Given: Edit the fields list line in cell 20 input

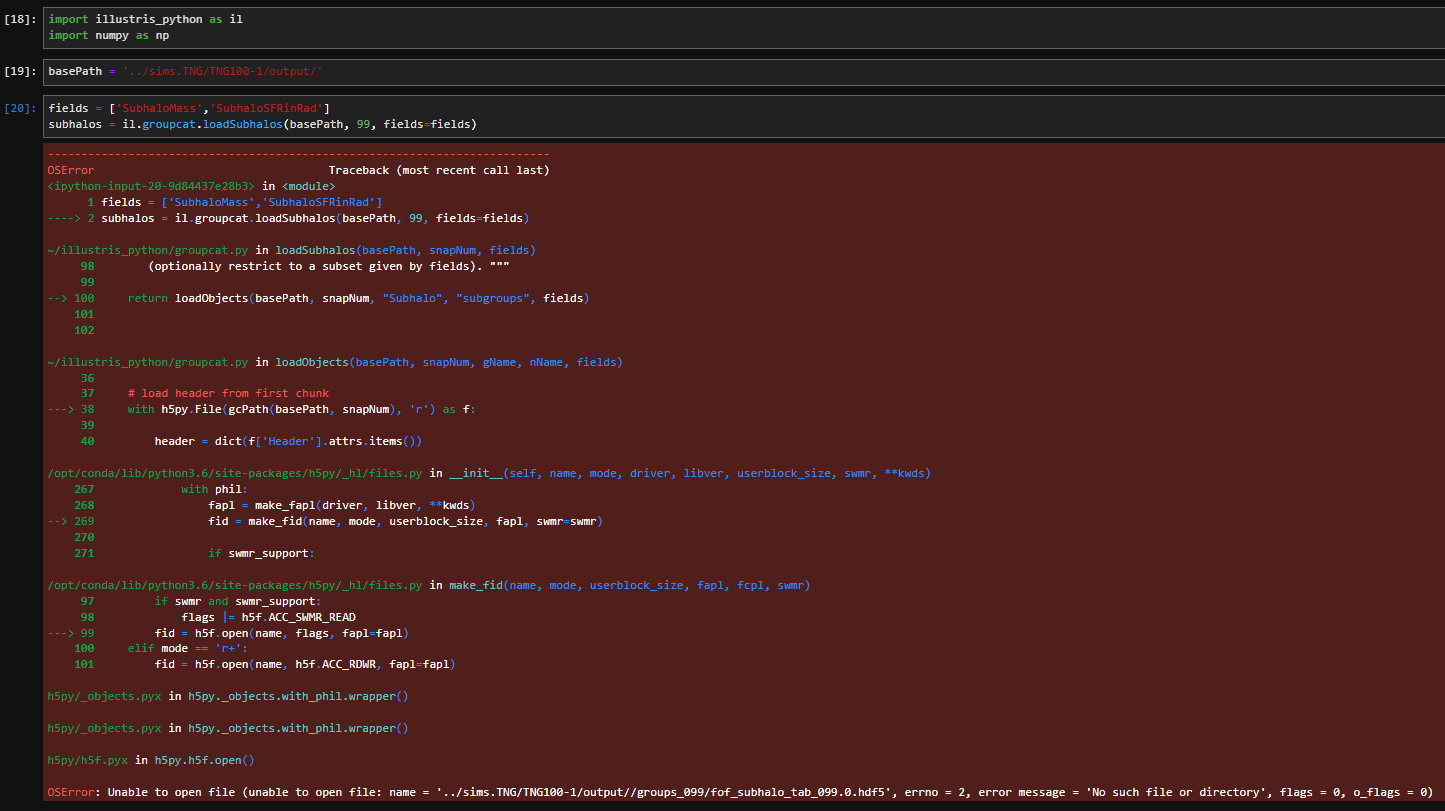Looking at the screenshot, I should point(189,108).
